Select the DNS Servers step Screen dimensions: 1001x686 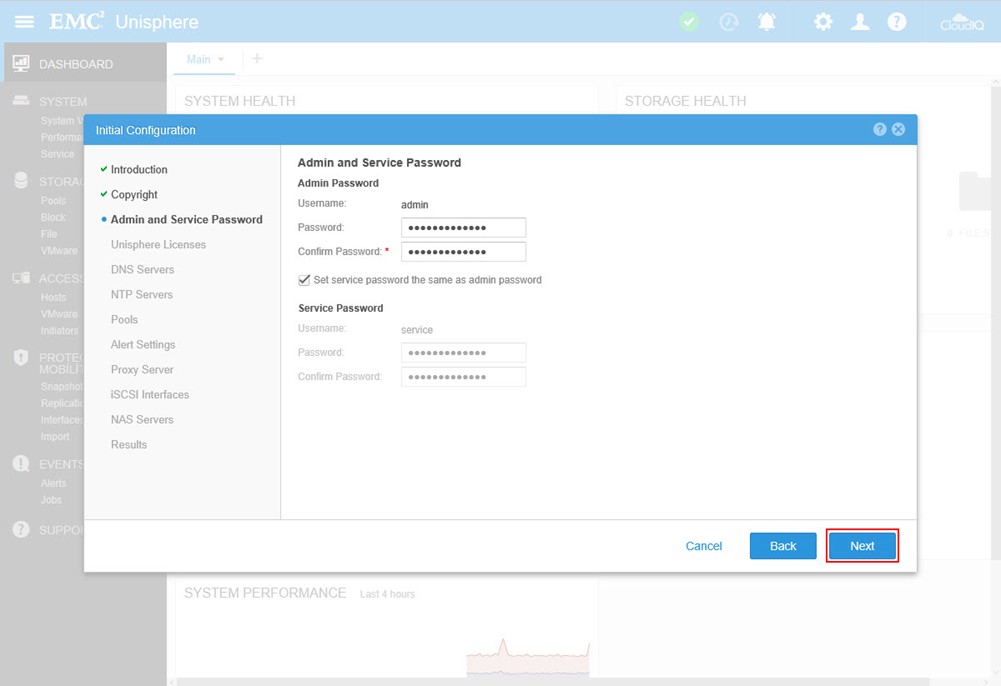point(142,269)
